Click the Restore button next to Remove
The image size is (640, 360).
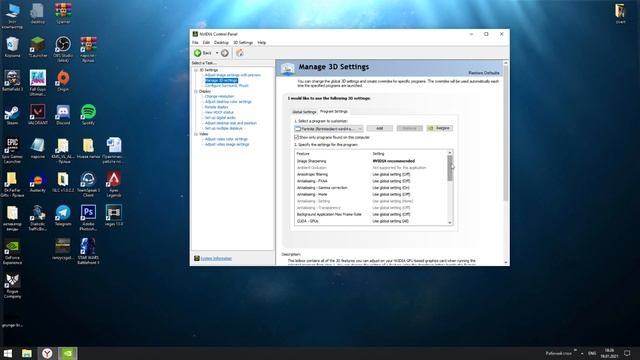pyautogui.click(x=440, y=129)
